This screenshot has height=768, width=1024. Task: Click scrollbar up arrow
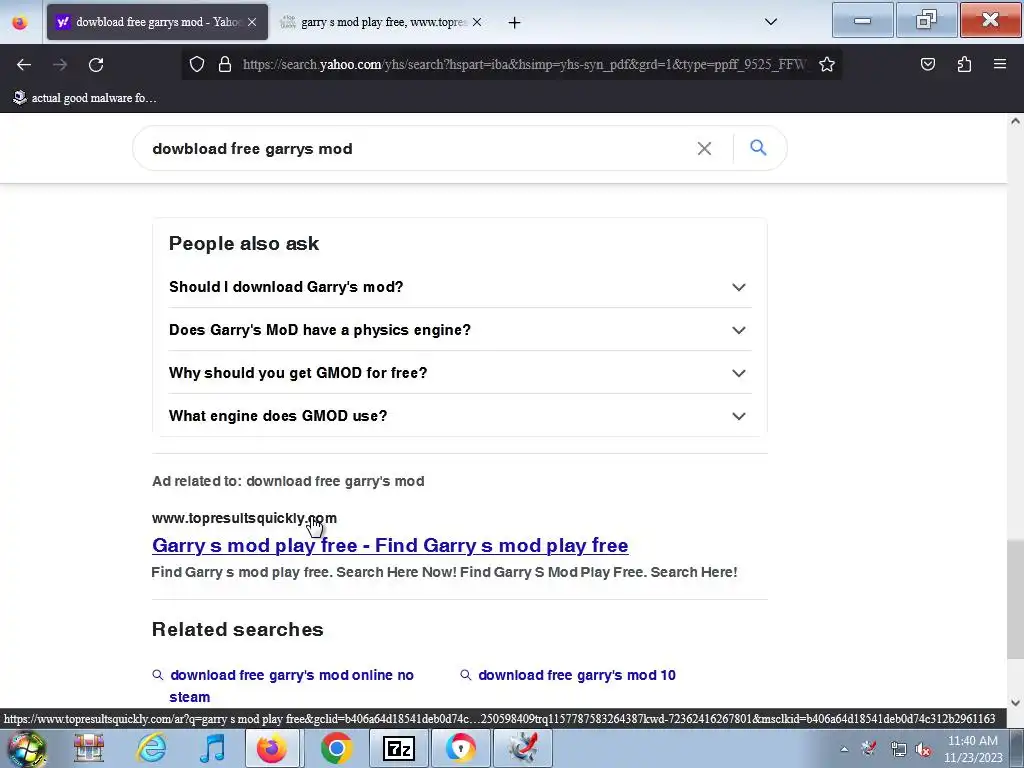(1015, 121)
